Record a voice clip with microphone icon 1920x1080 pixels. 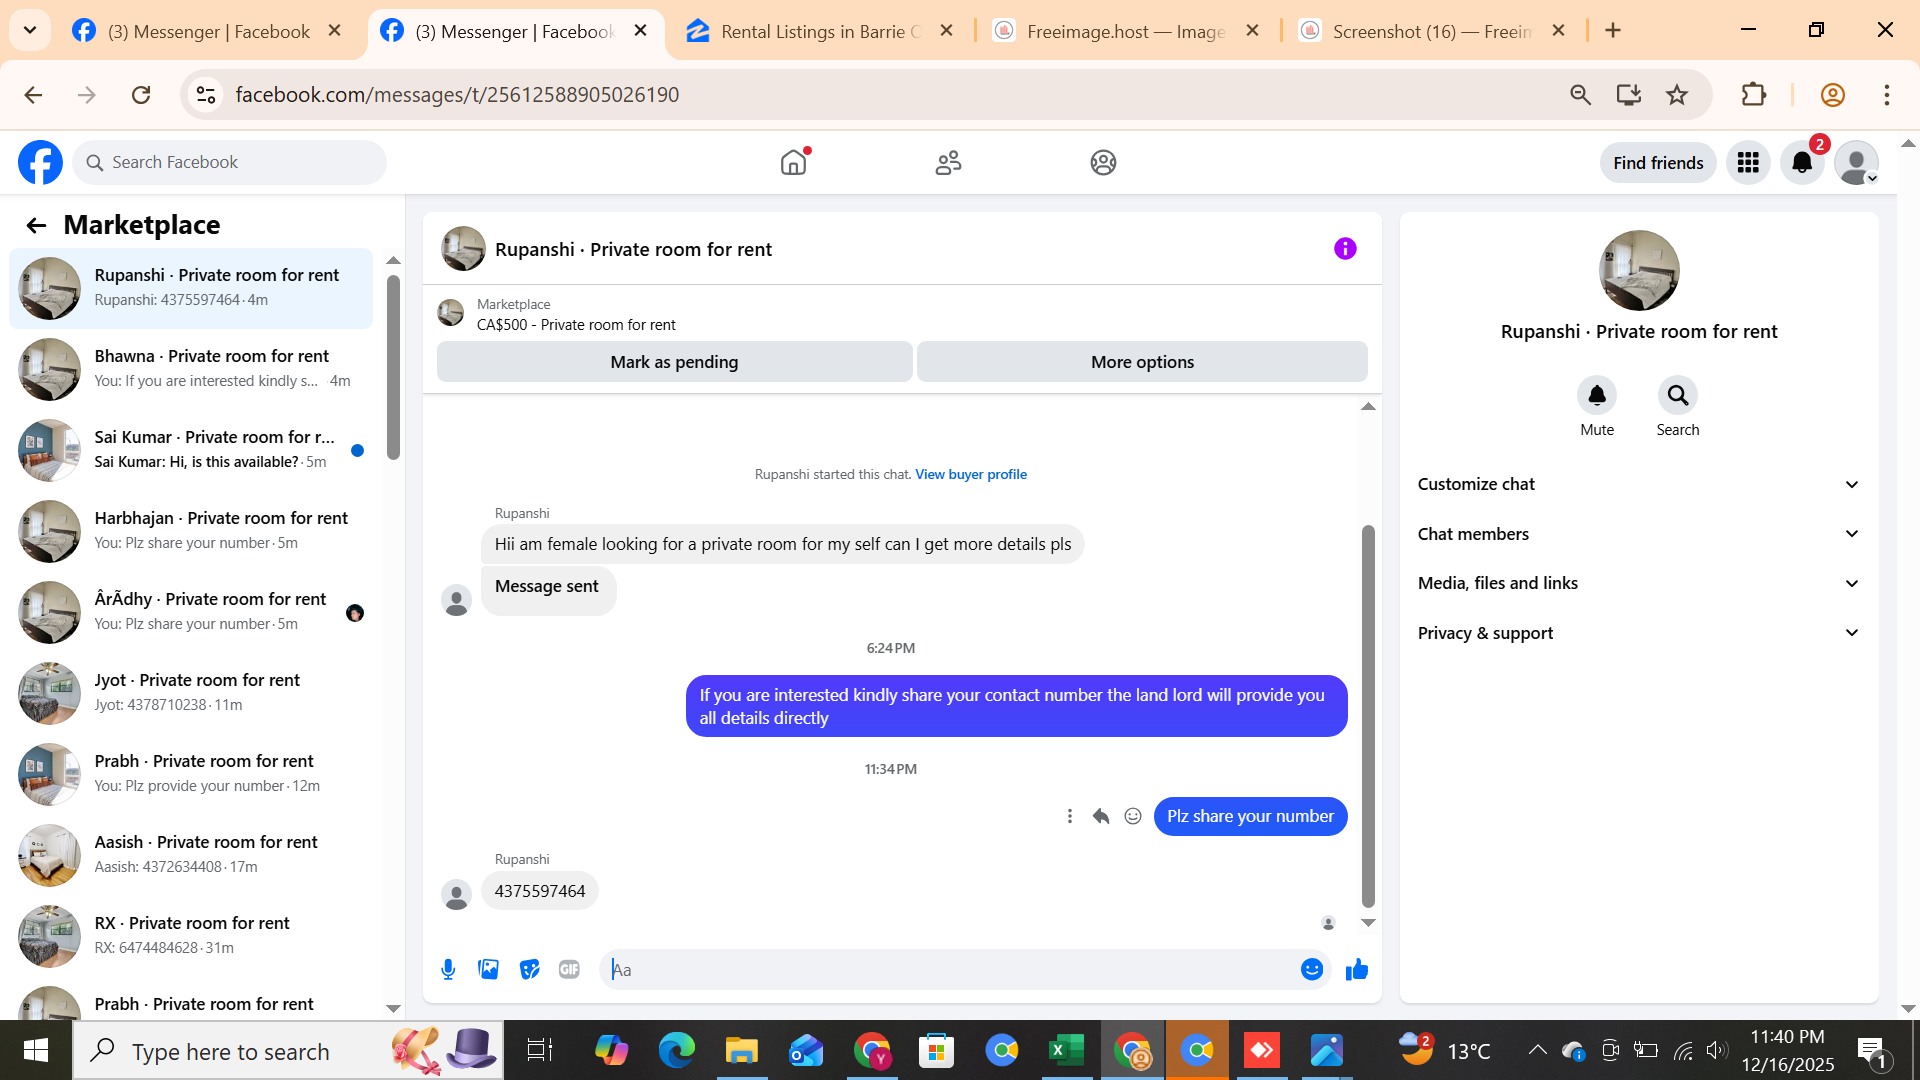pos(448,969)
